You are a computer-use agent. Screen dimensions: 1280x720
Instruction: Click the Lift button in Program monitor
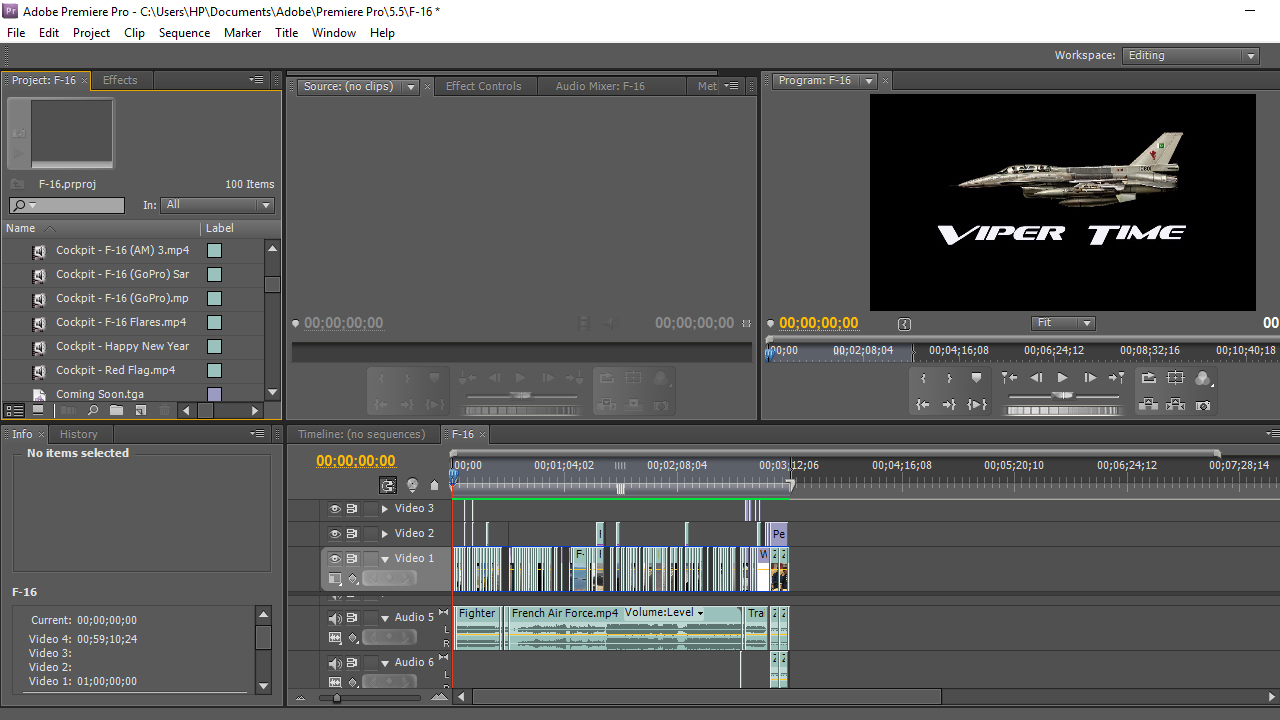pos(1148,404)
